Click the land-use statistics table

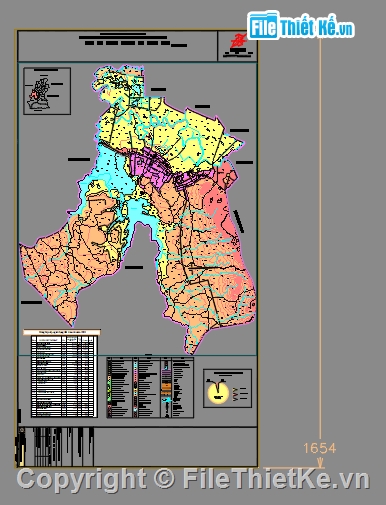click(x=64, y=376)
